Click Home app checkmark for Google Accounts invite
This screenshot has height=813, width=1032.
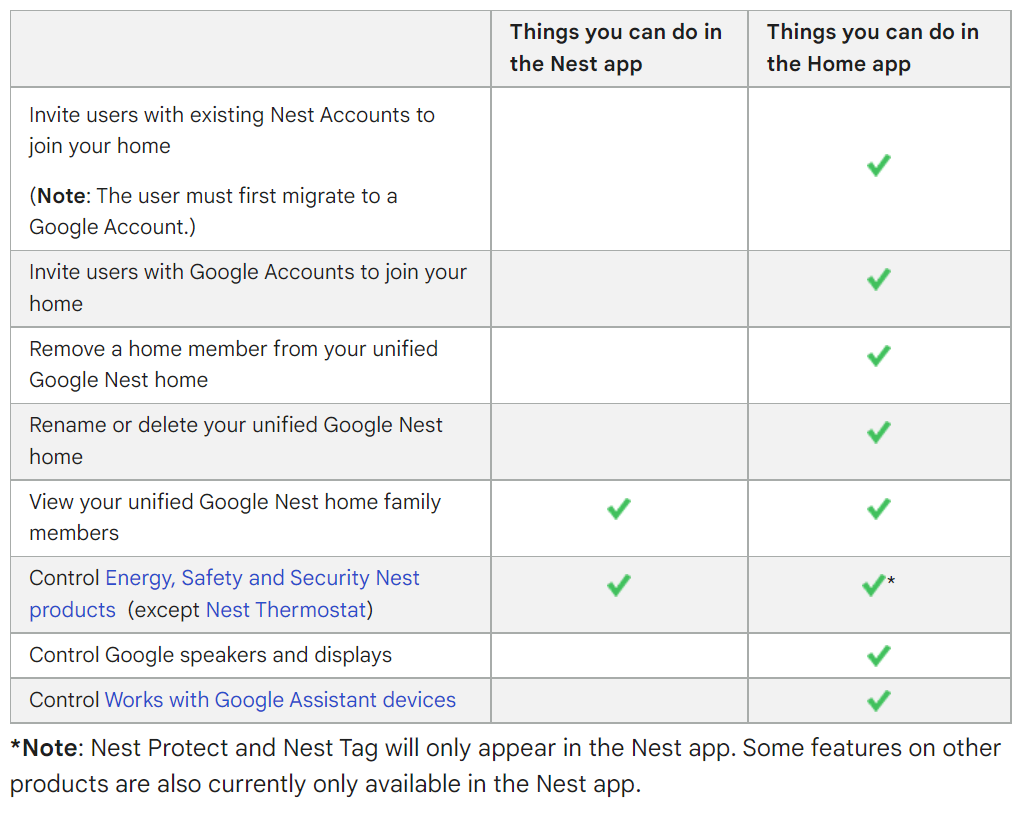point(878,279)
